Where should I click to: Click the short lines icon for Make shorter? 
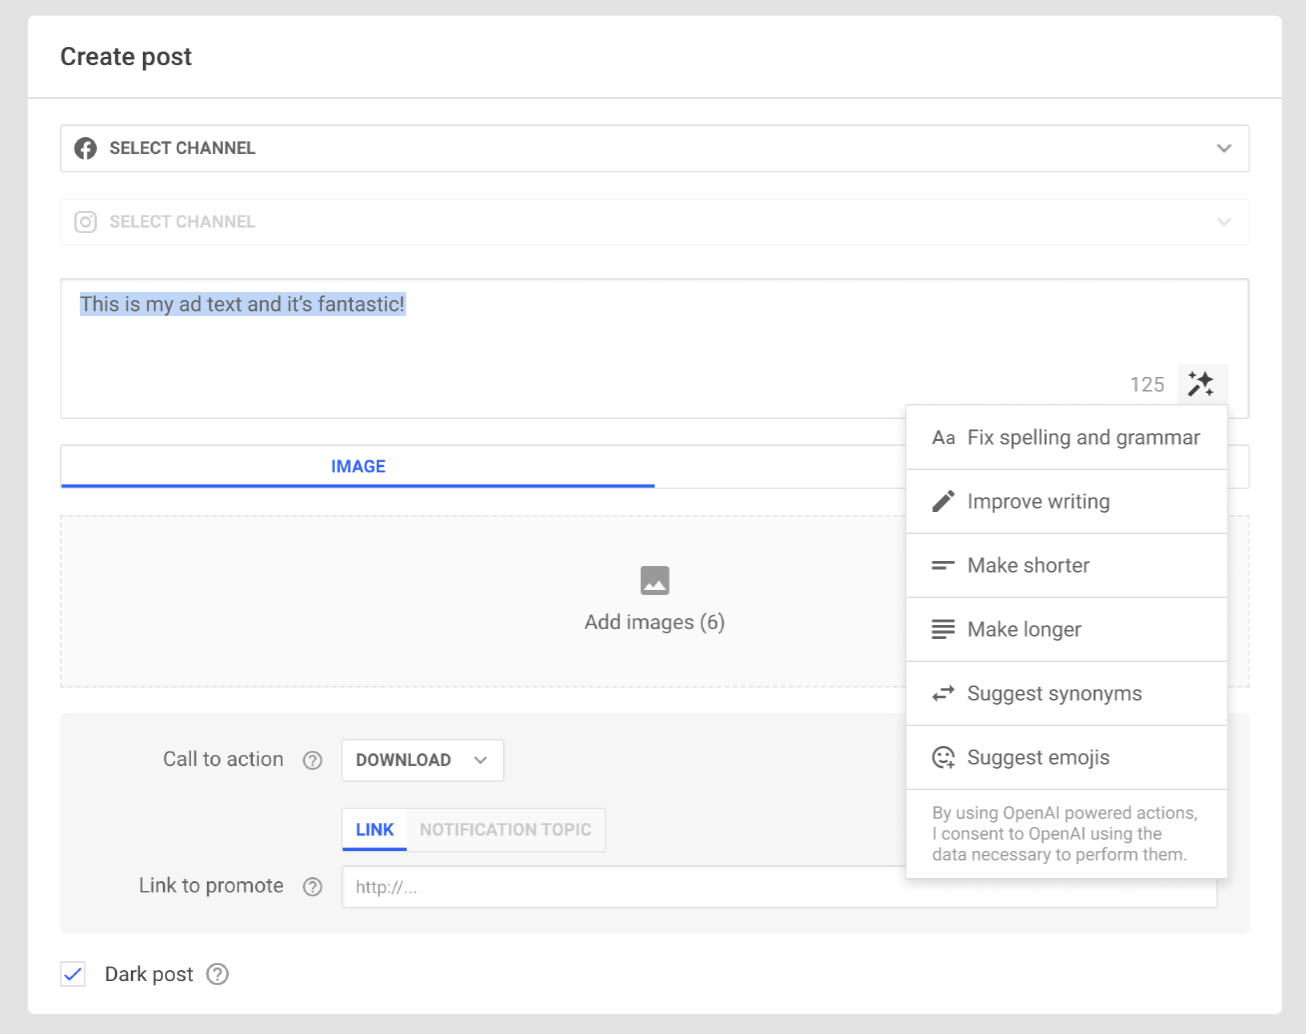pos(943,566)
